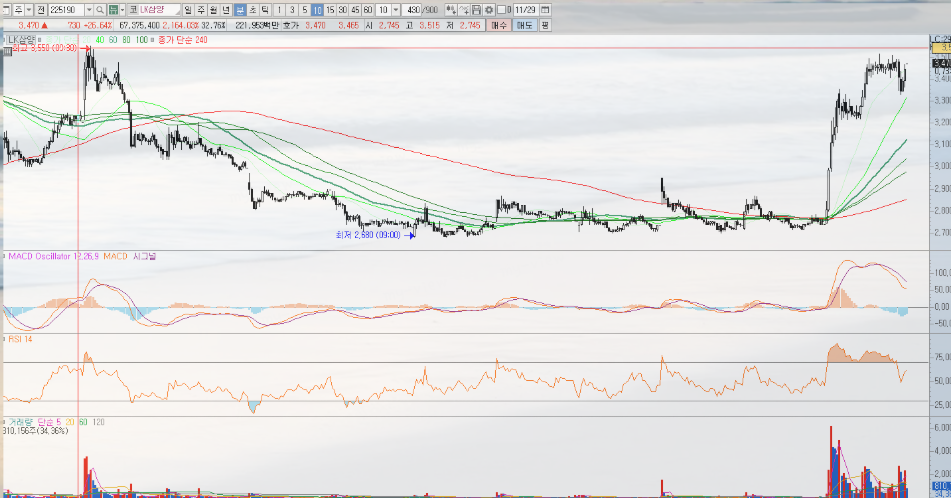
Task: Toggle the checkbox next to 0 in the toolbar
Action: (x=501, y=10)
